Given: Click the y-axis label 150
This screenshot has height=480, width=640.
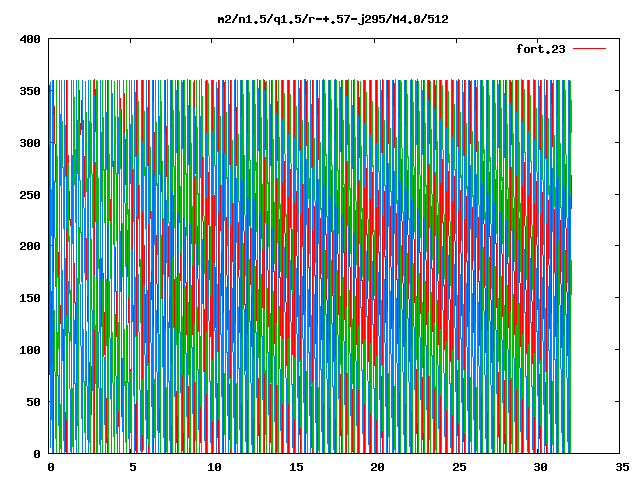Looking at the screenshot, I should point(30,298).
